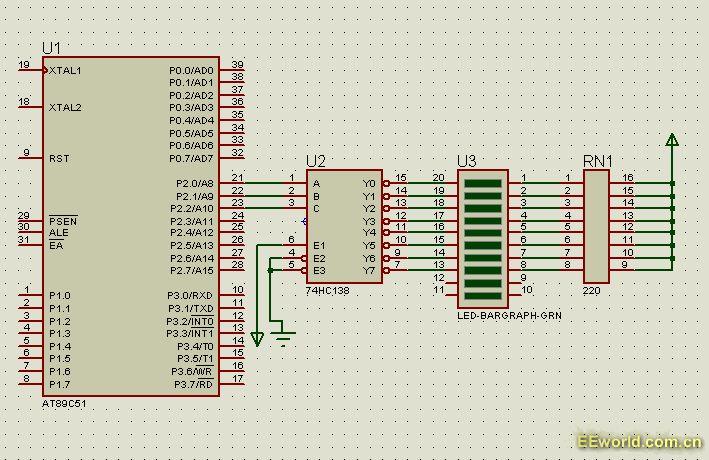Click input B label on U2

317,197
